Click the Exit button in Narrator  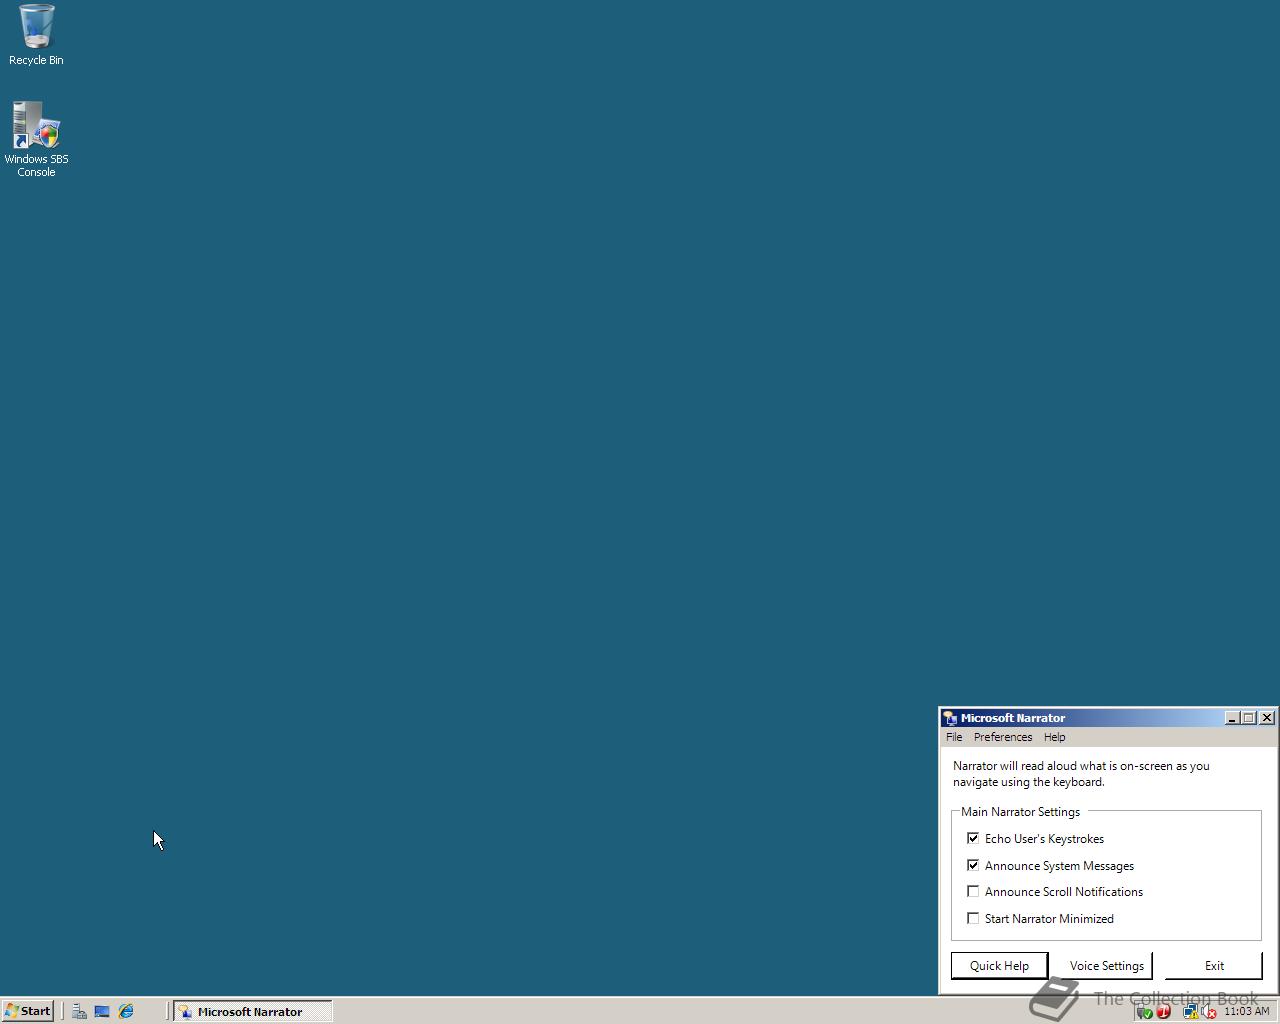(x=1214, y=965)
